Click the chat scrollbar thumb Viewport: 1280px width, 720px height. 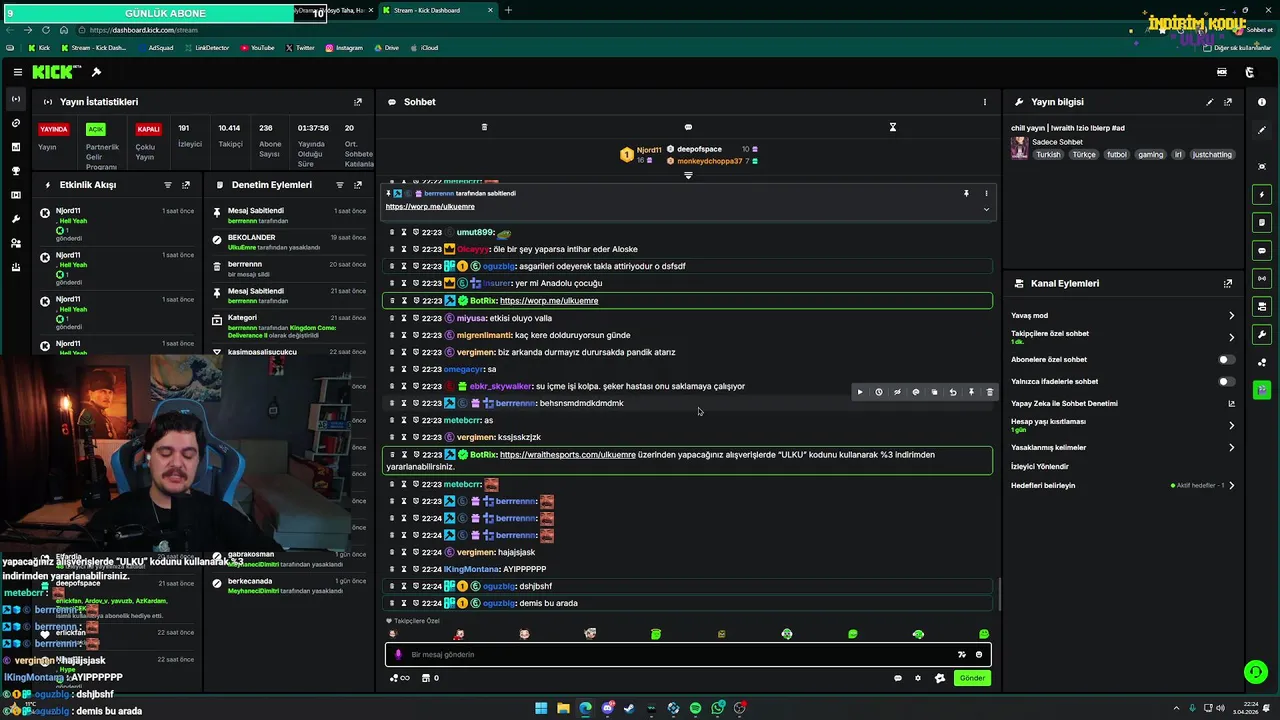[998, 595]
